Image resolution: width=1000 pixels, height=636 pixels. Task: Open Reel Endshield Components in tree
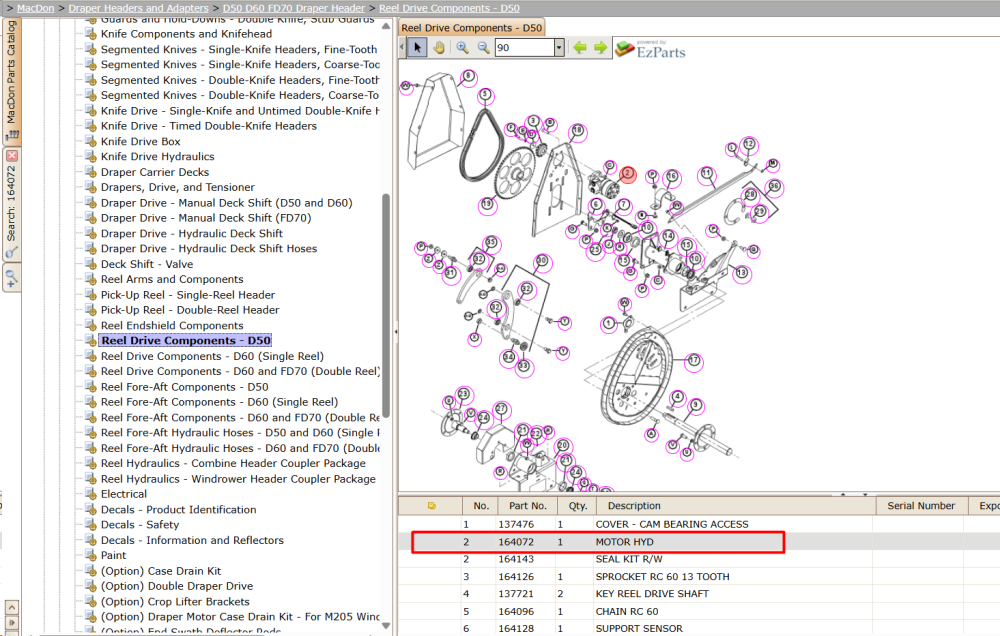click(x=172, y=325)
